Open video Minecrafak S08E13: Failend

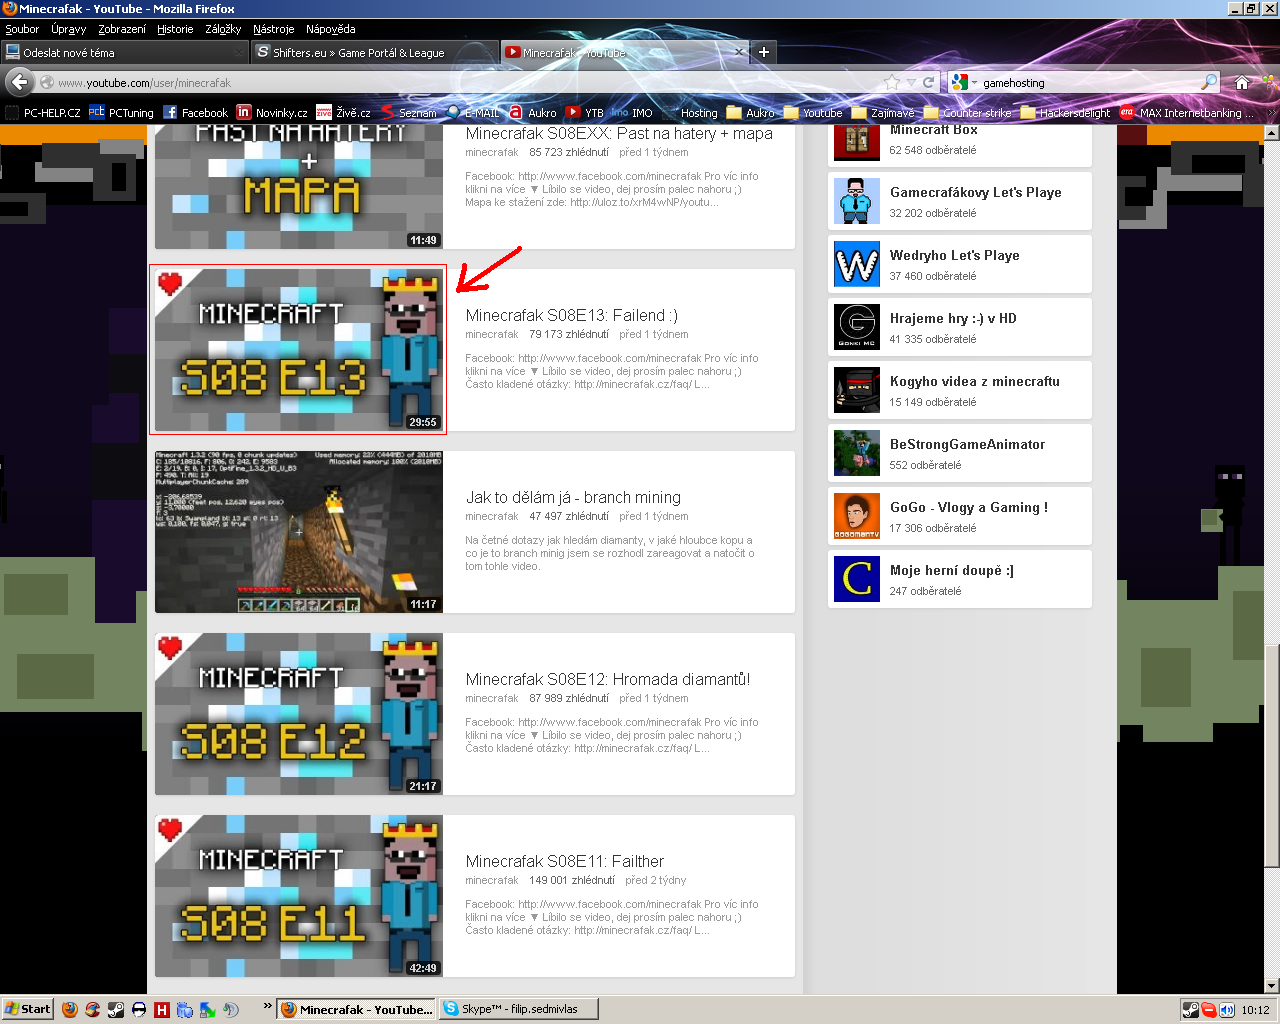[x=571, y=315]
